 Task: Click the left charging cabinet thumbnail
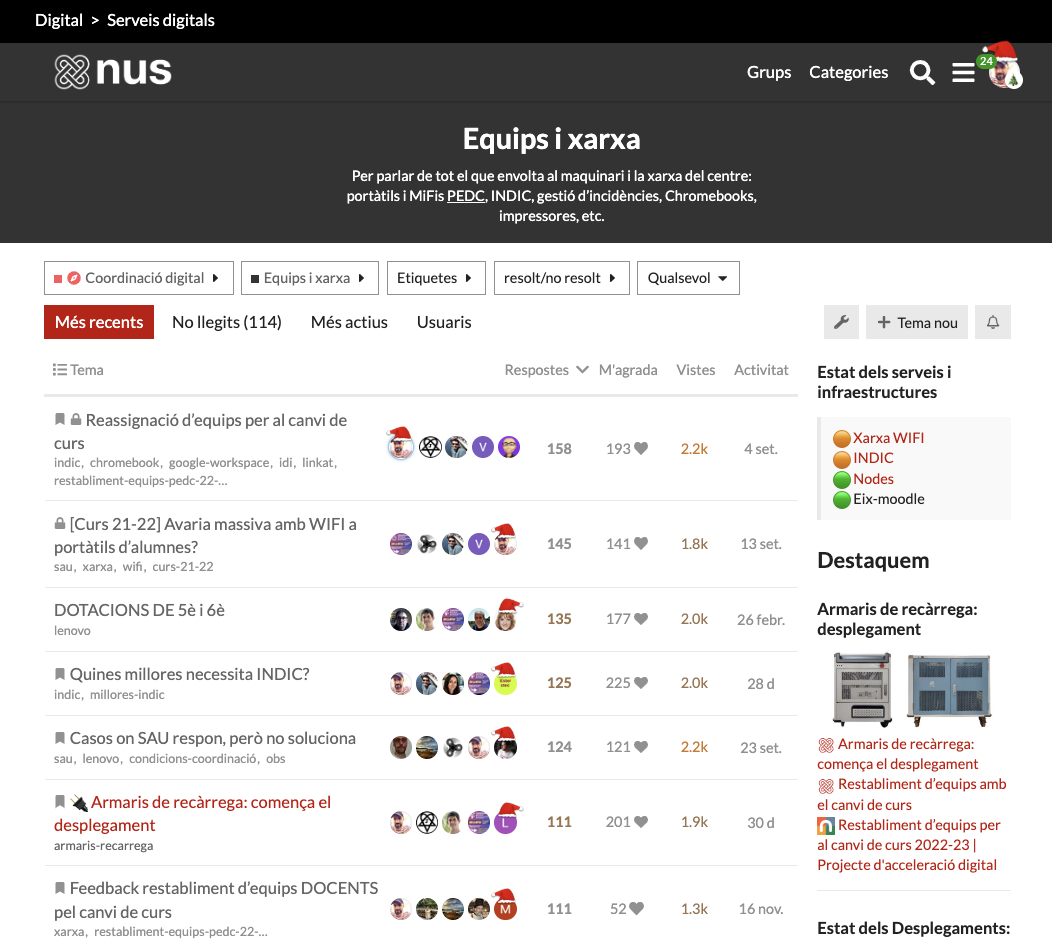[862, 689]
